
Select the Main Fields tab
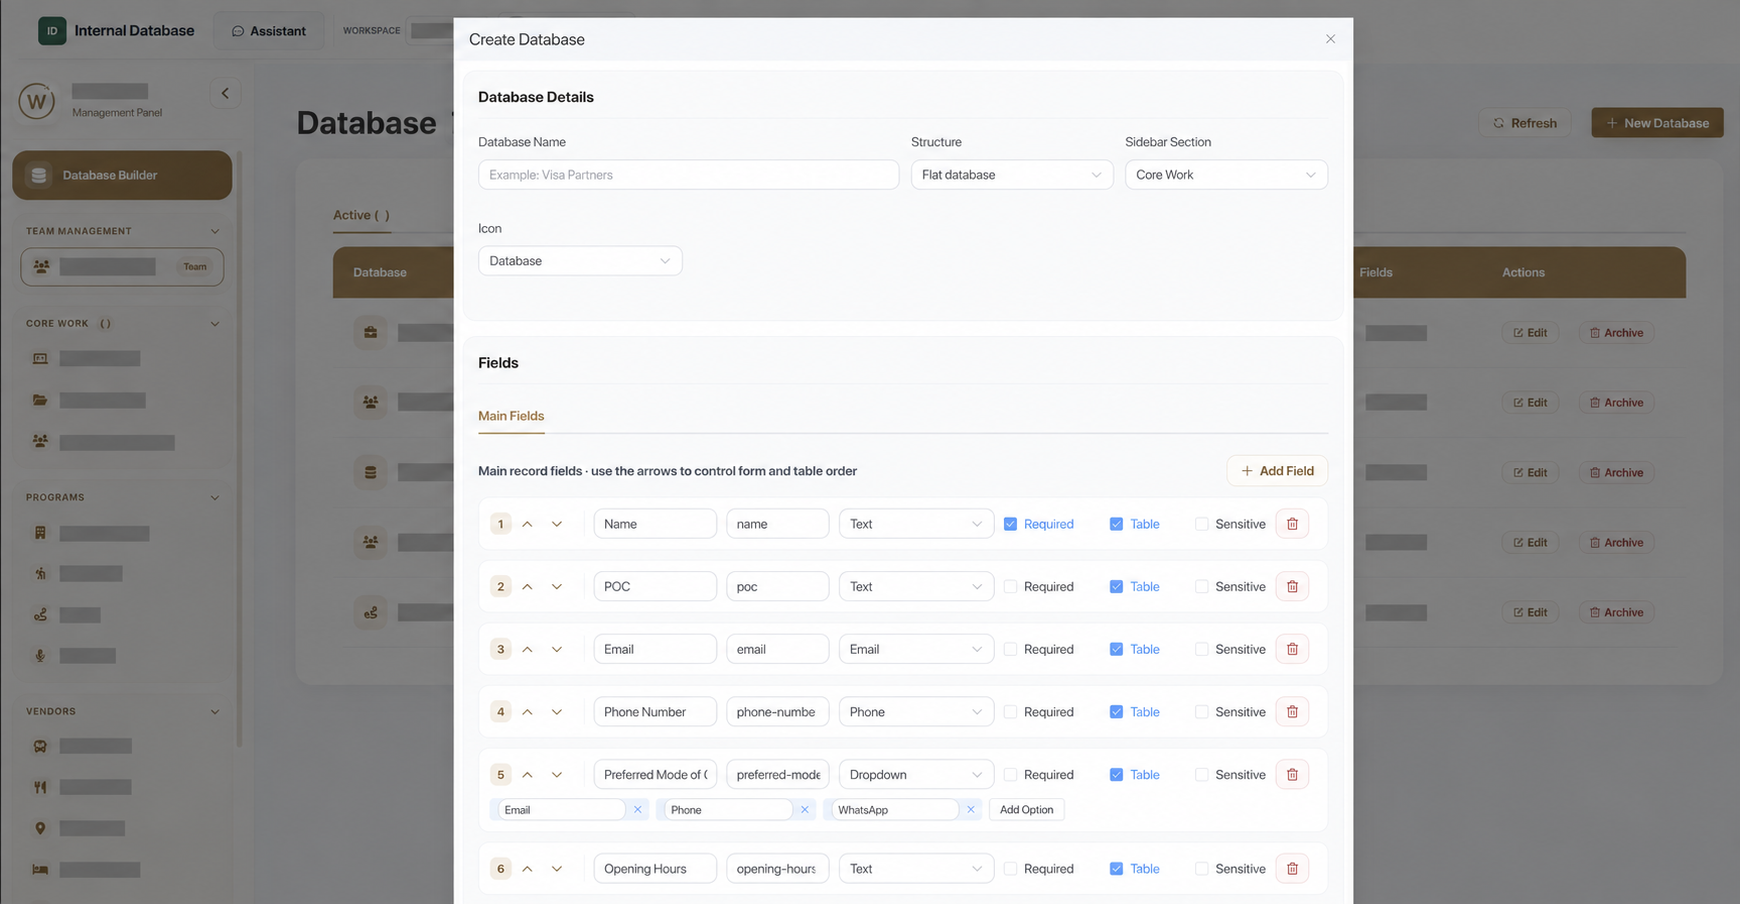(x=511, y=416)
